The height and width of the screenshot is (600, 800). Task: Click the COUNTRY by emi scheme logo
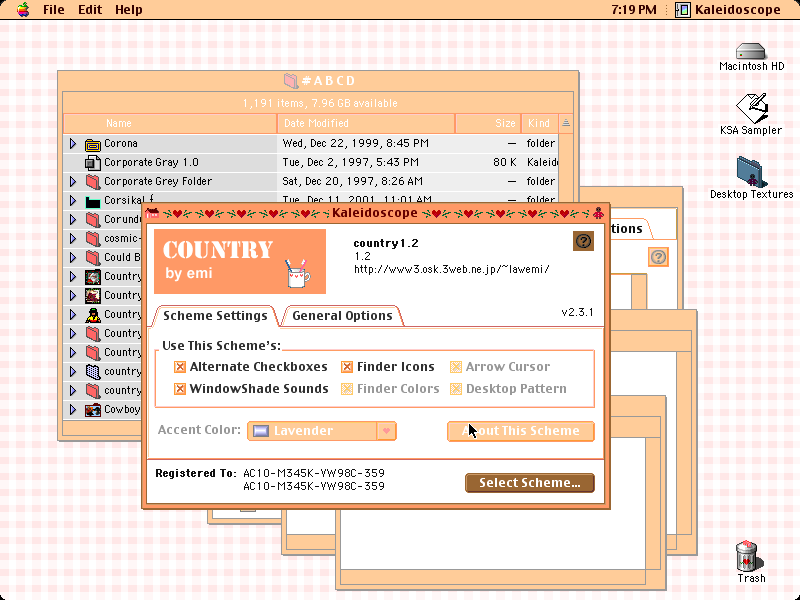[x=240, y=261]
